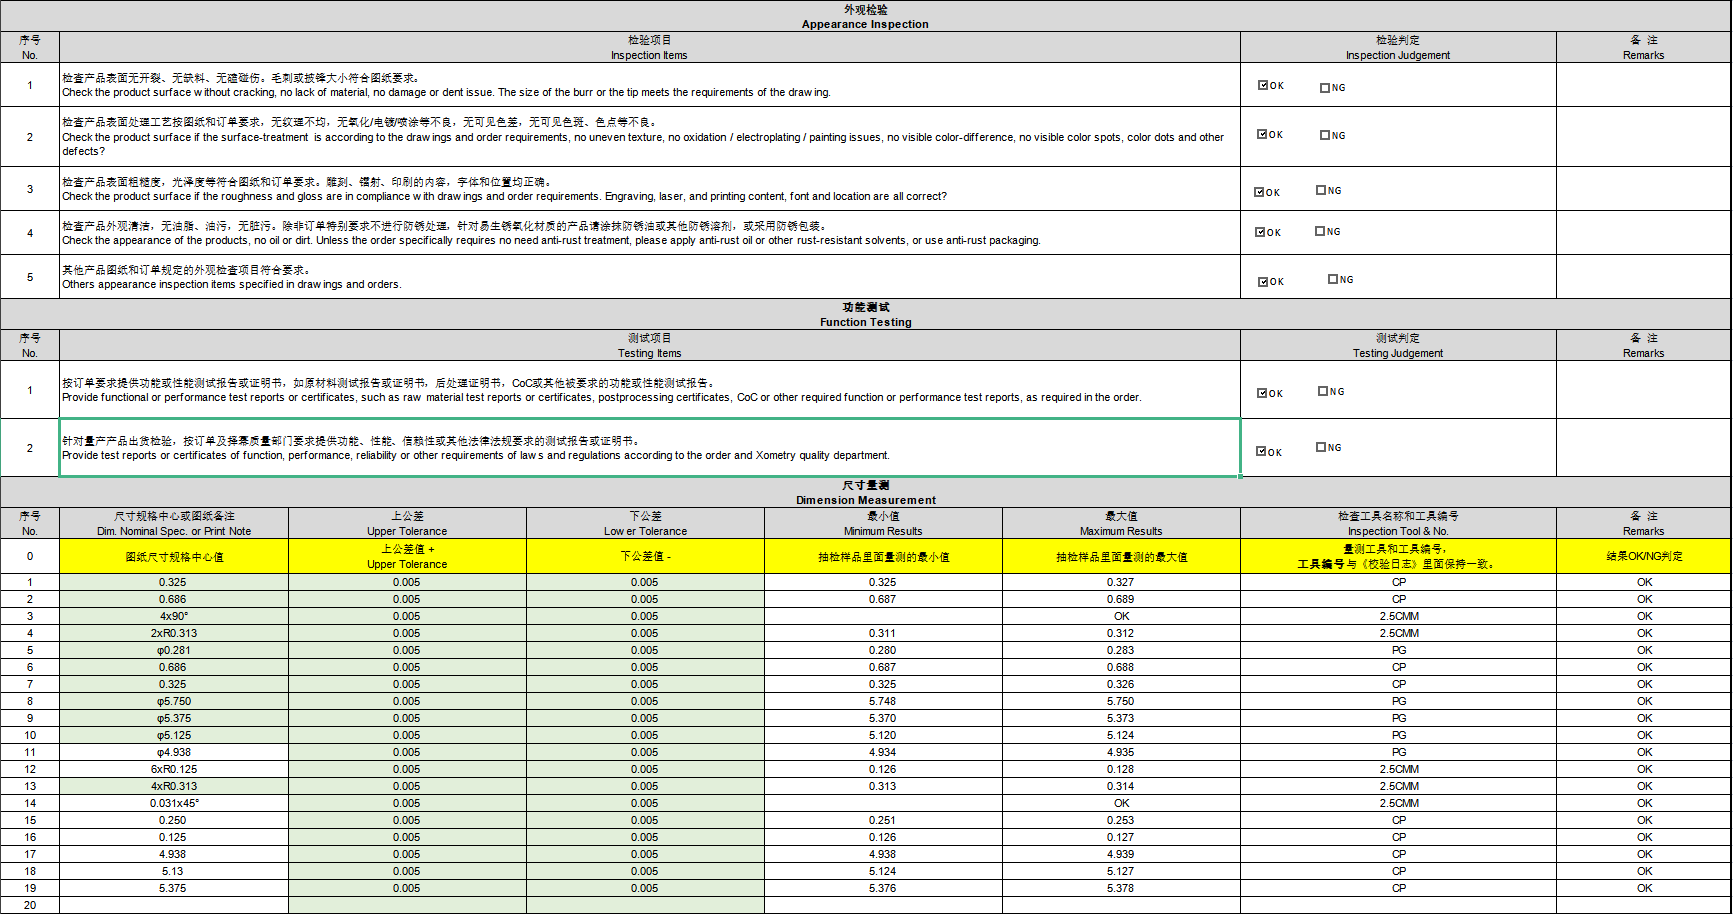Click the 'Inspection Judgement' column header

1398,48
